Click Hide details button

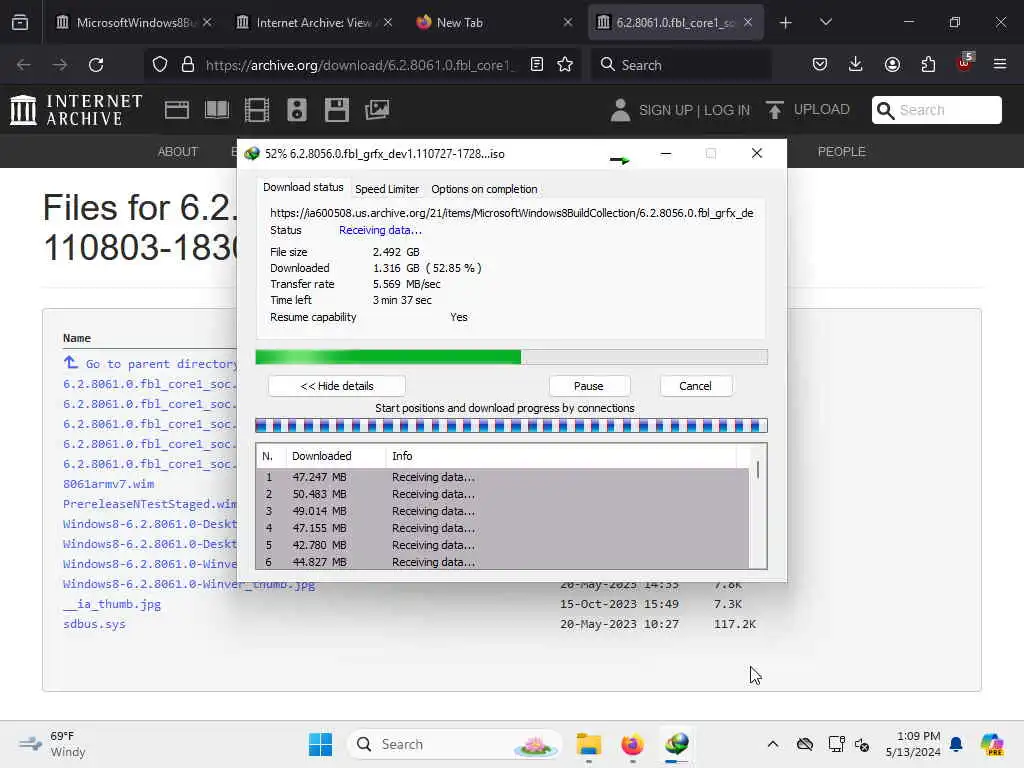[x=337, y=386]
